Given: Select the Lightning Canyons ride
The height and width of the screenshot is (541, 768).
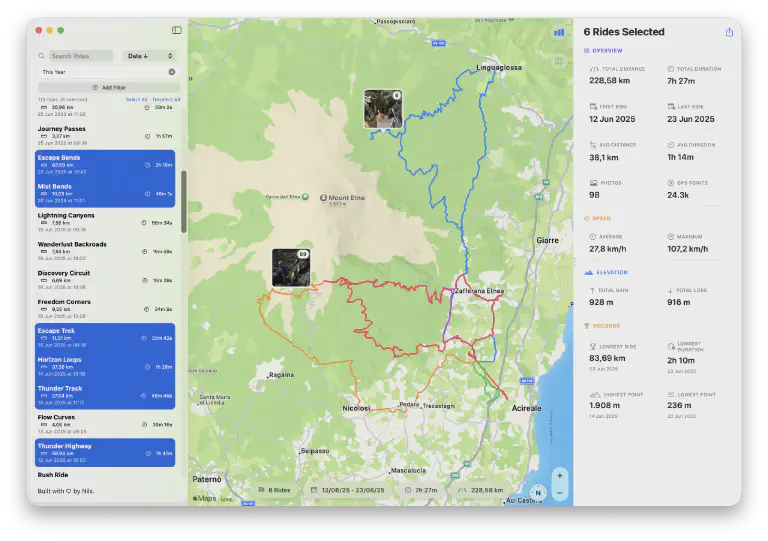Looking at the screenshot, I should click(x=106, y=219).
